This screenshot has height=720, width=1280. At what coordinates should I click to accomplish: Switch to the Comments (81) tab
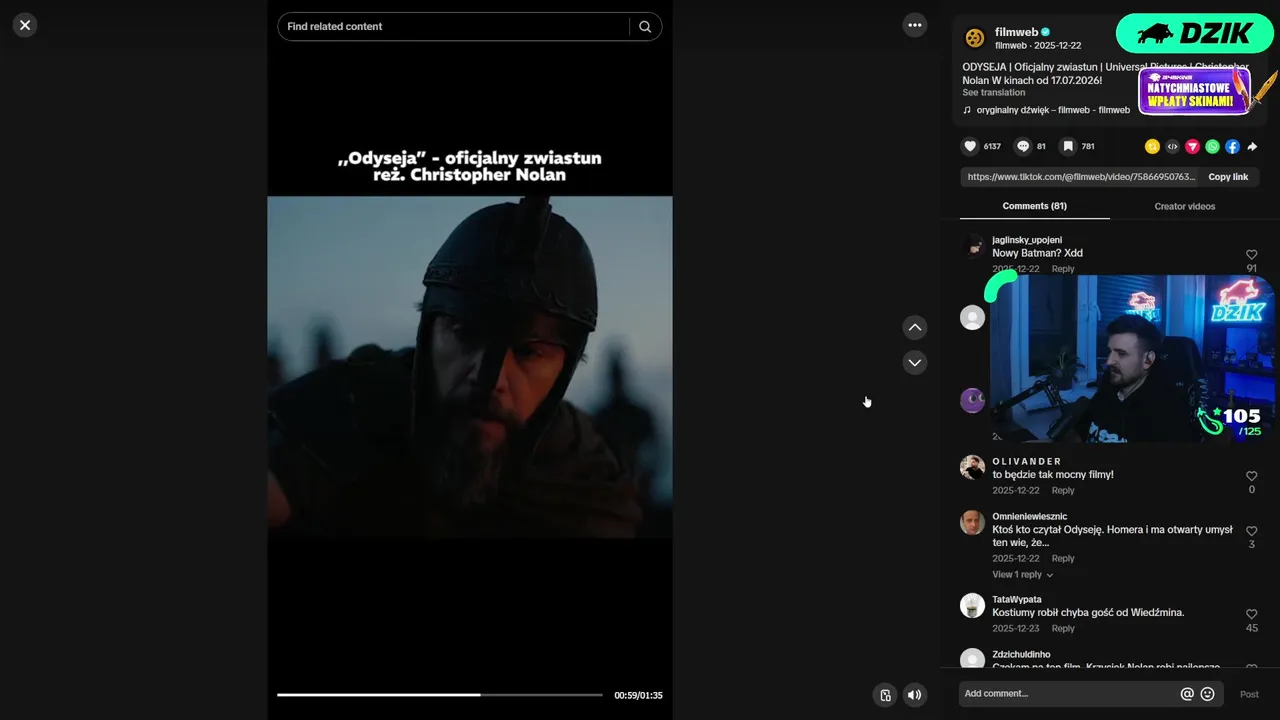coord(1034,206)
